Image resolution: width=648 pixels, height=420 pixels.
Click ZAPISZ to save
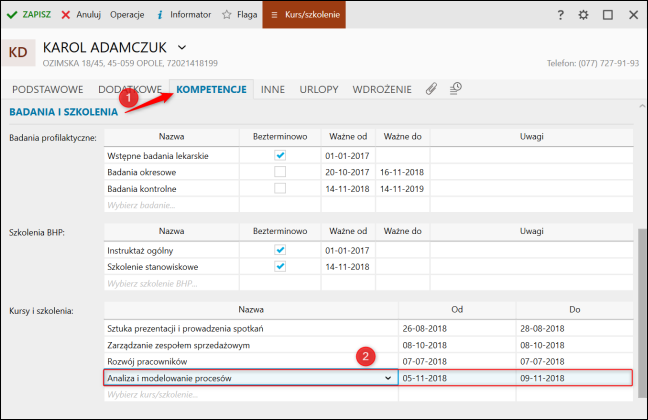click(36, 15)
